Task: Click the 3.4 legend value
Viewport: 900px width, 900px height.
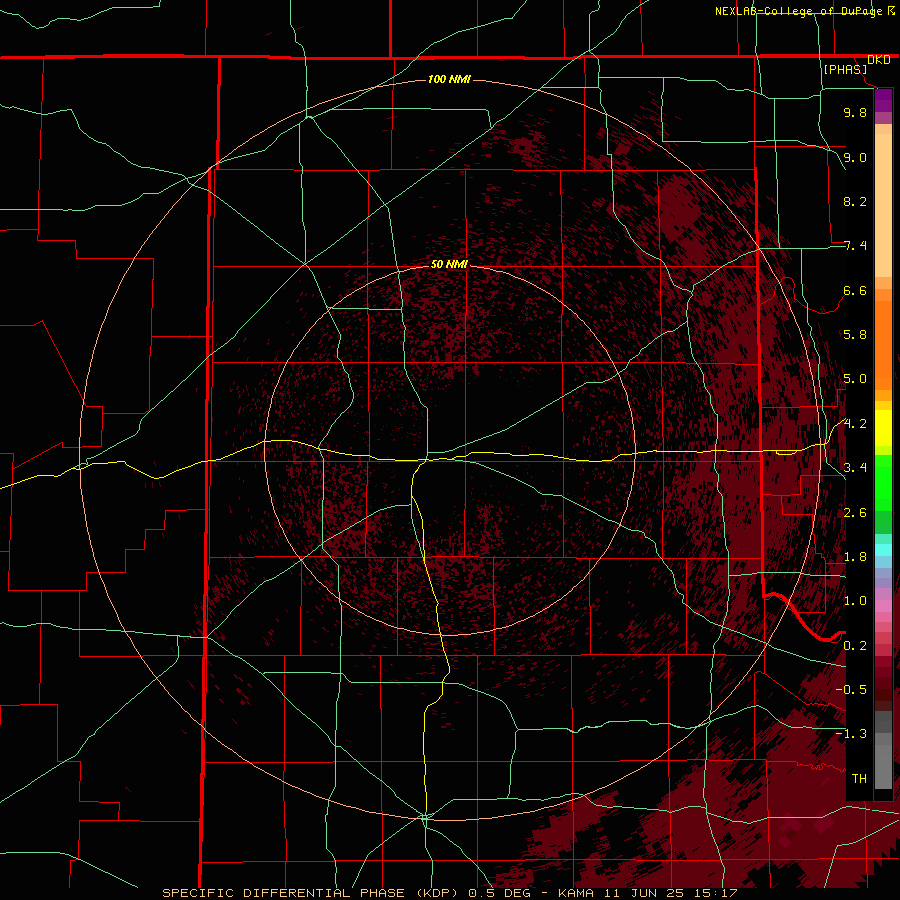Action: [x=855, y=468]
